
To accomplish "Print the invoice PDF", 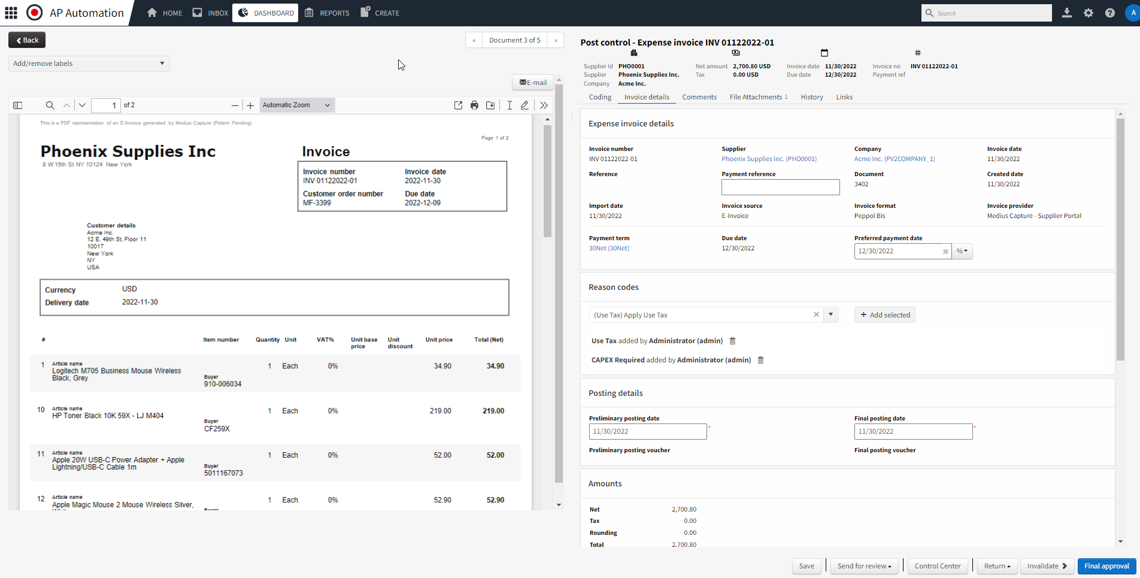I will click(473, 105).
